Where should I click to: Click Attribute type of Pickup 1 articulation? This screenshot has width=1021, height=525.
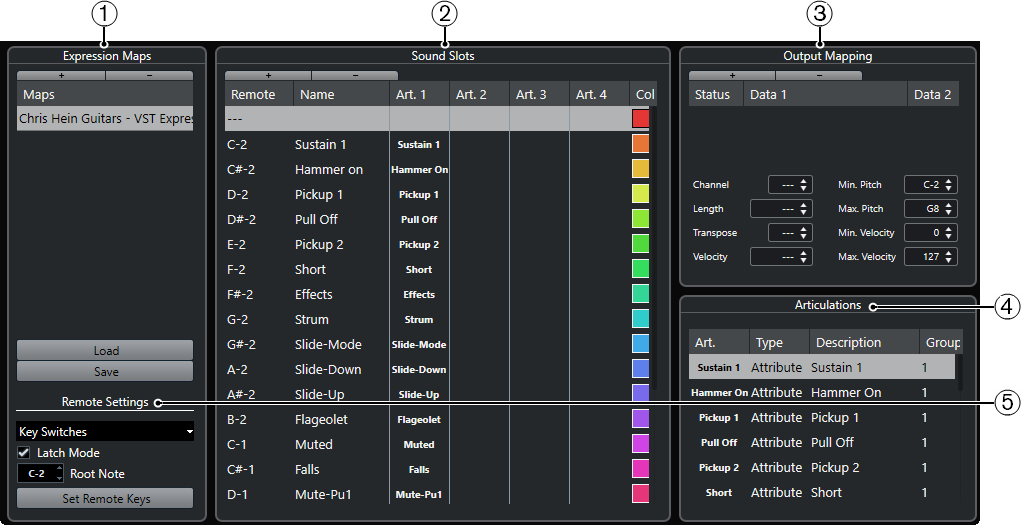(x=776, y=418)
